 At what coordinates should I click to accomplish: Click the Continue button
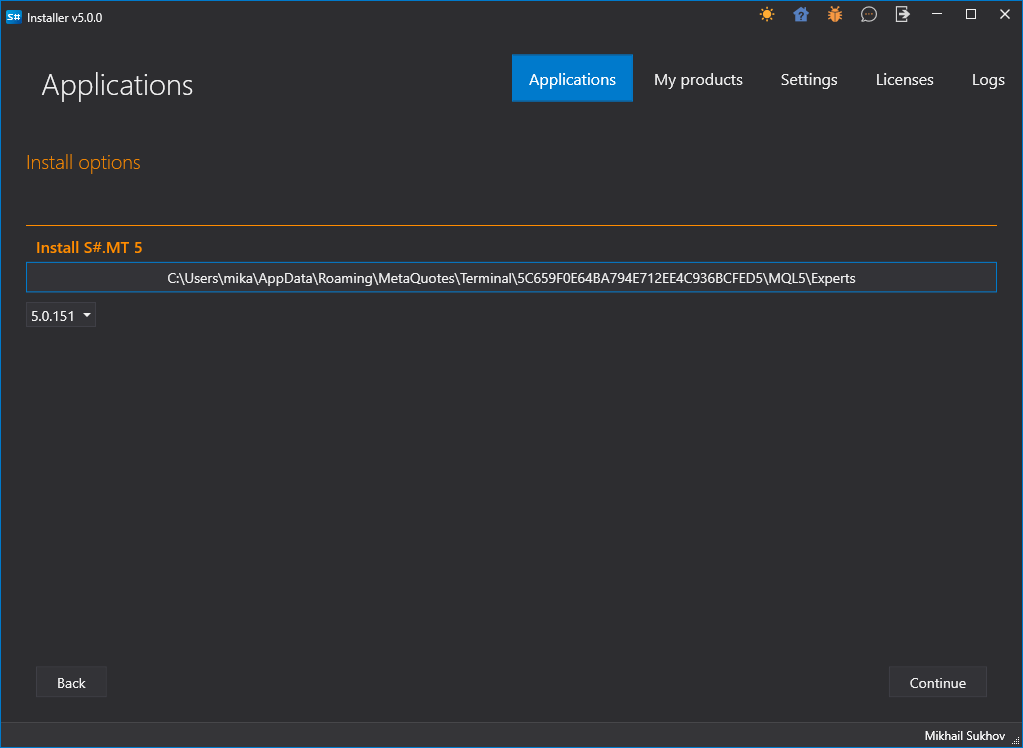tap(938, 682)
